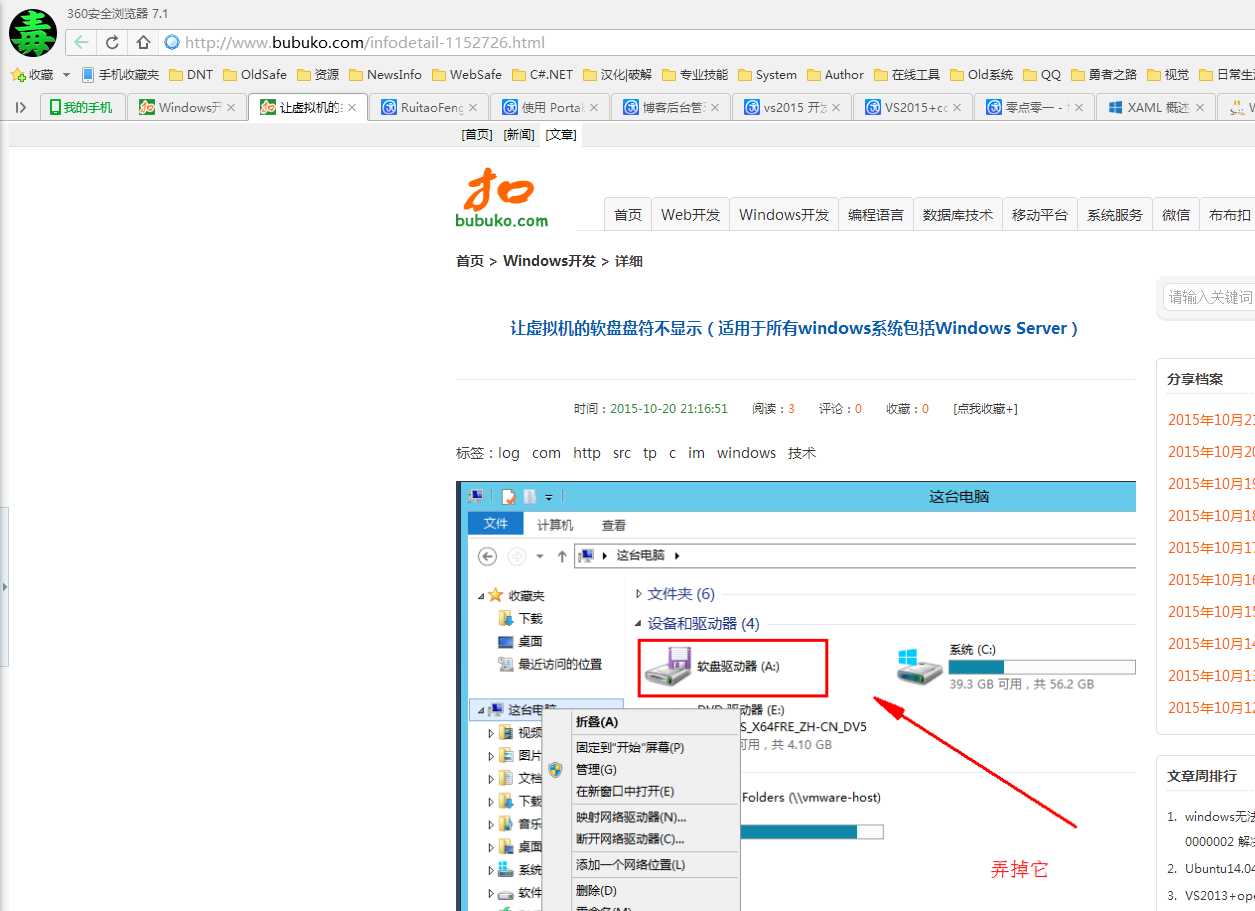Open the Web开发 navigation menu item
Viewport: 1255px width, 911px height.
point(691,214)
